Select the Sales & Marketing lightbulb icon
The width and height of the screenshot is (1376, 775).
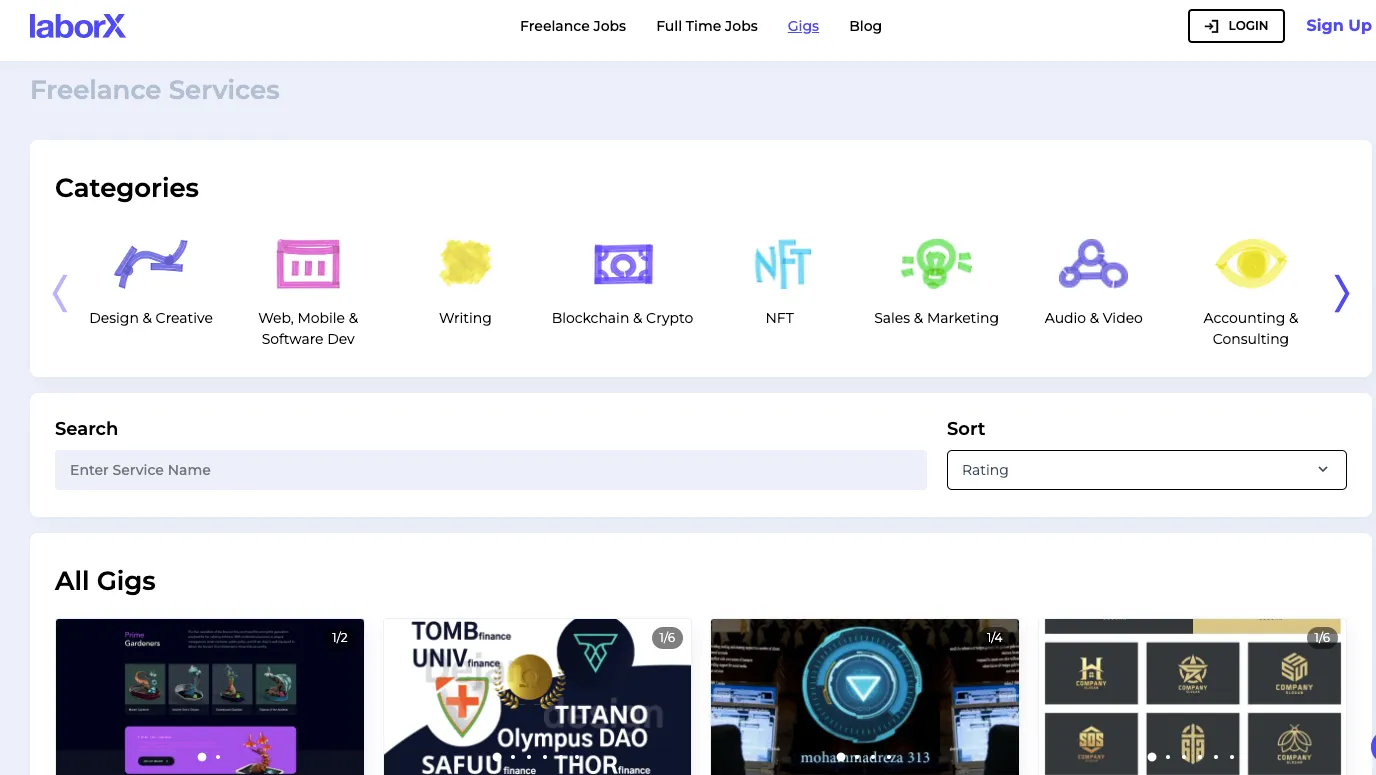936,264
